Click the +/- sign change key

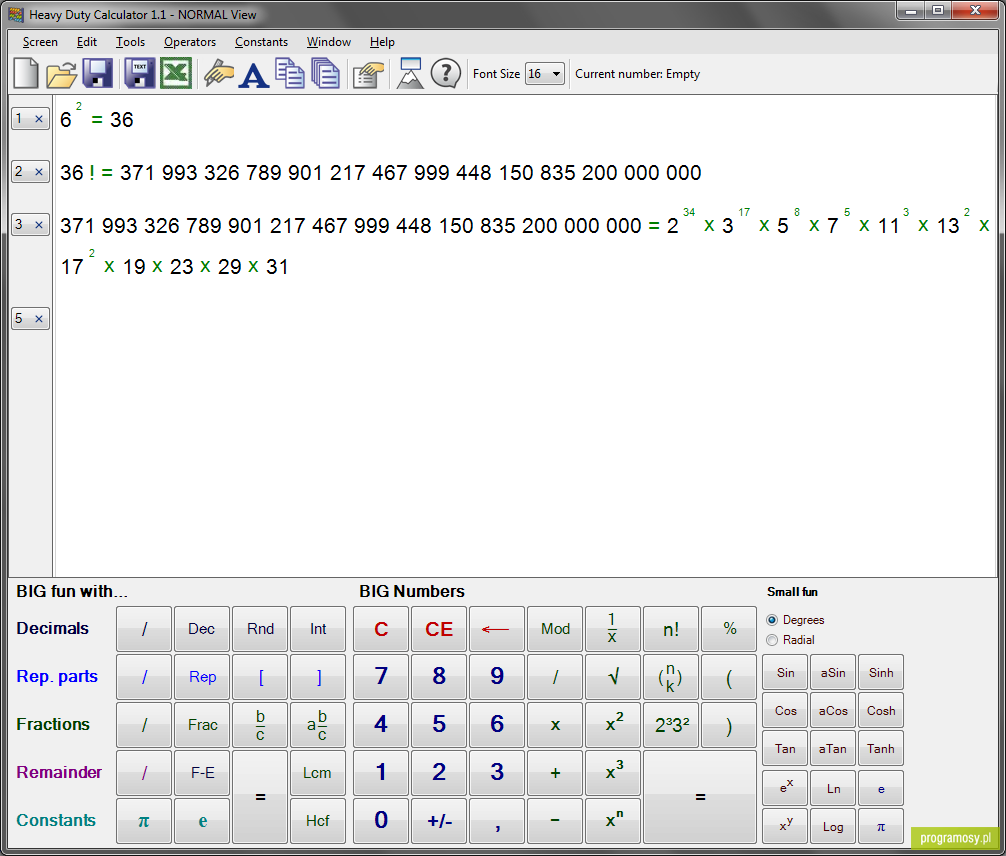(x=439, y=821)
